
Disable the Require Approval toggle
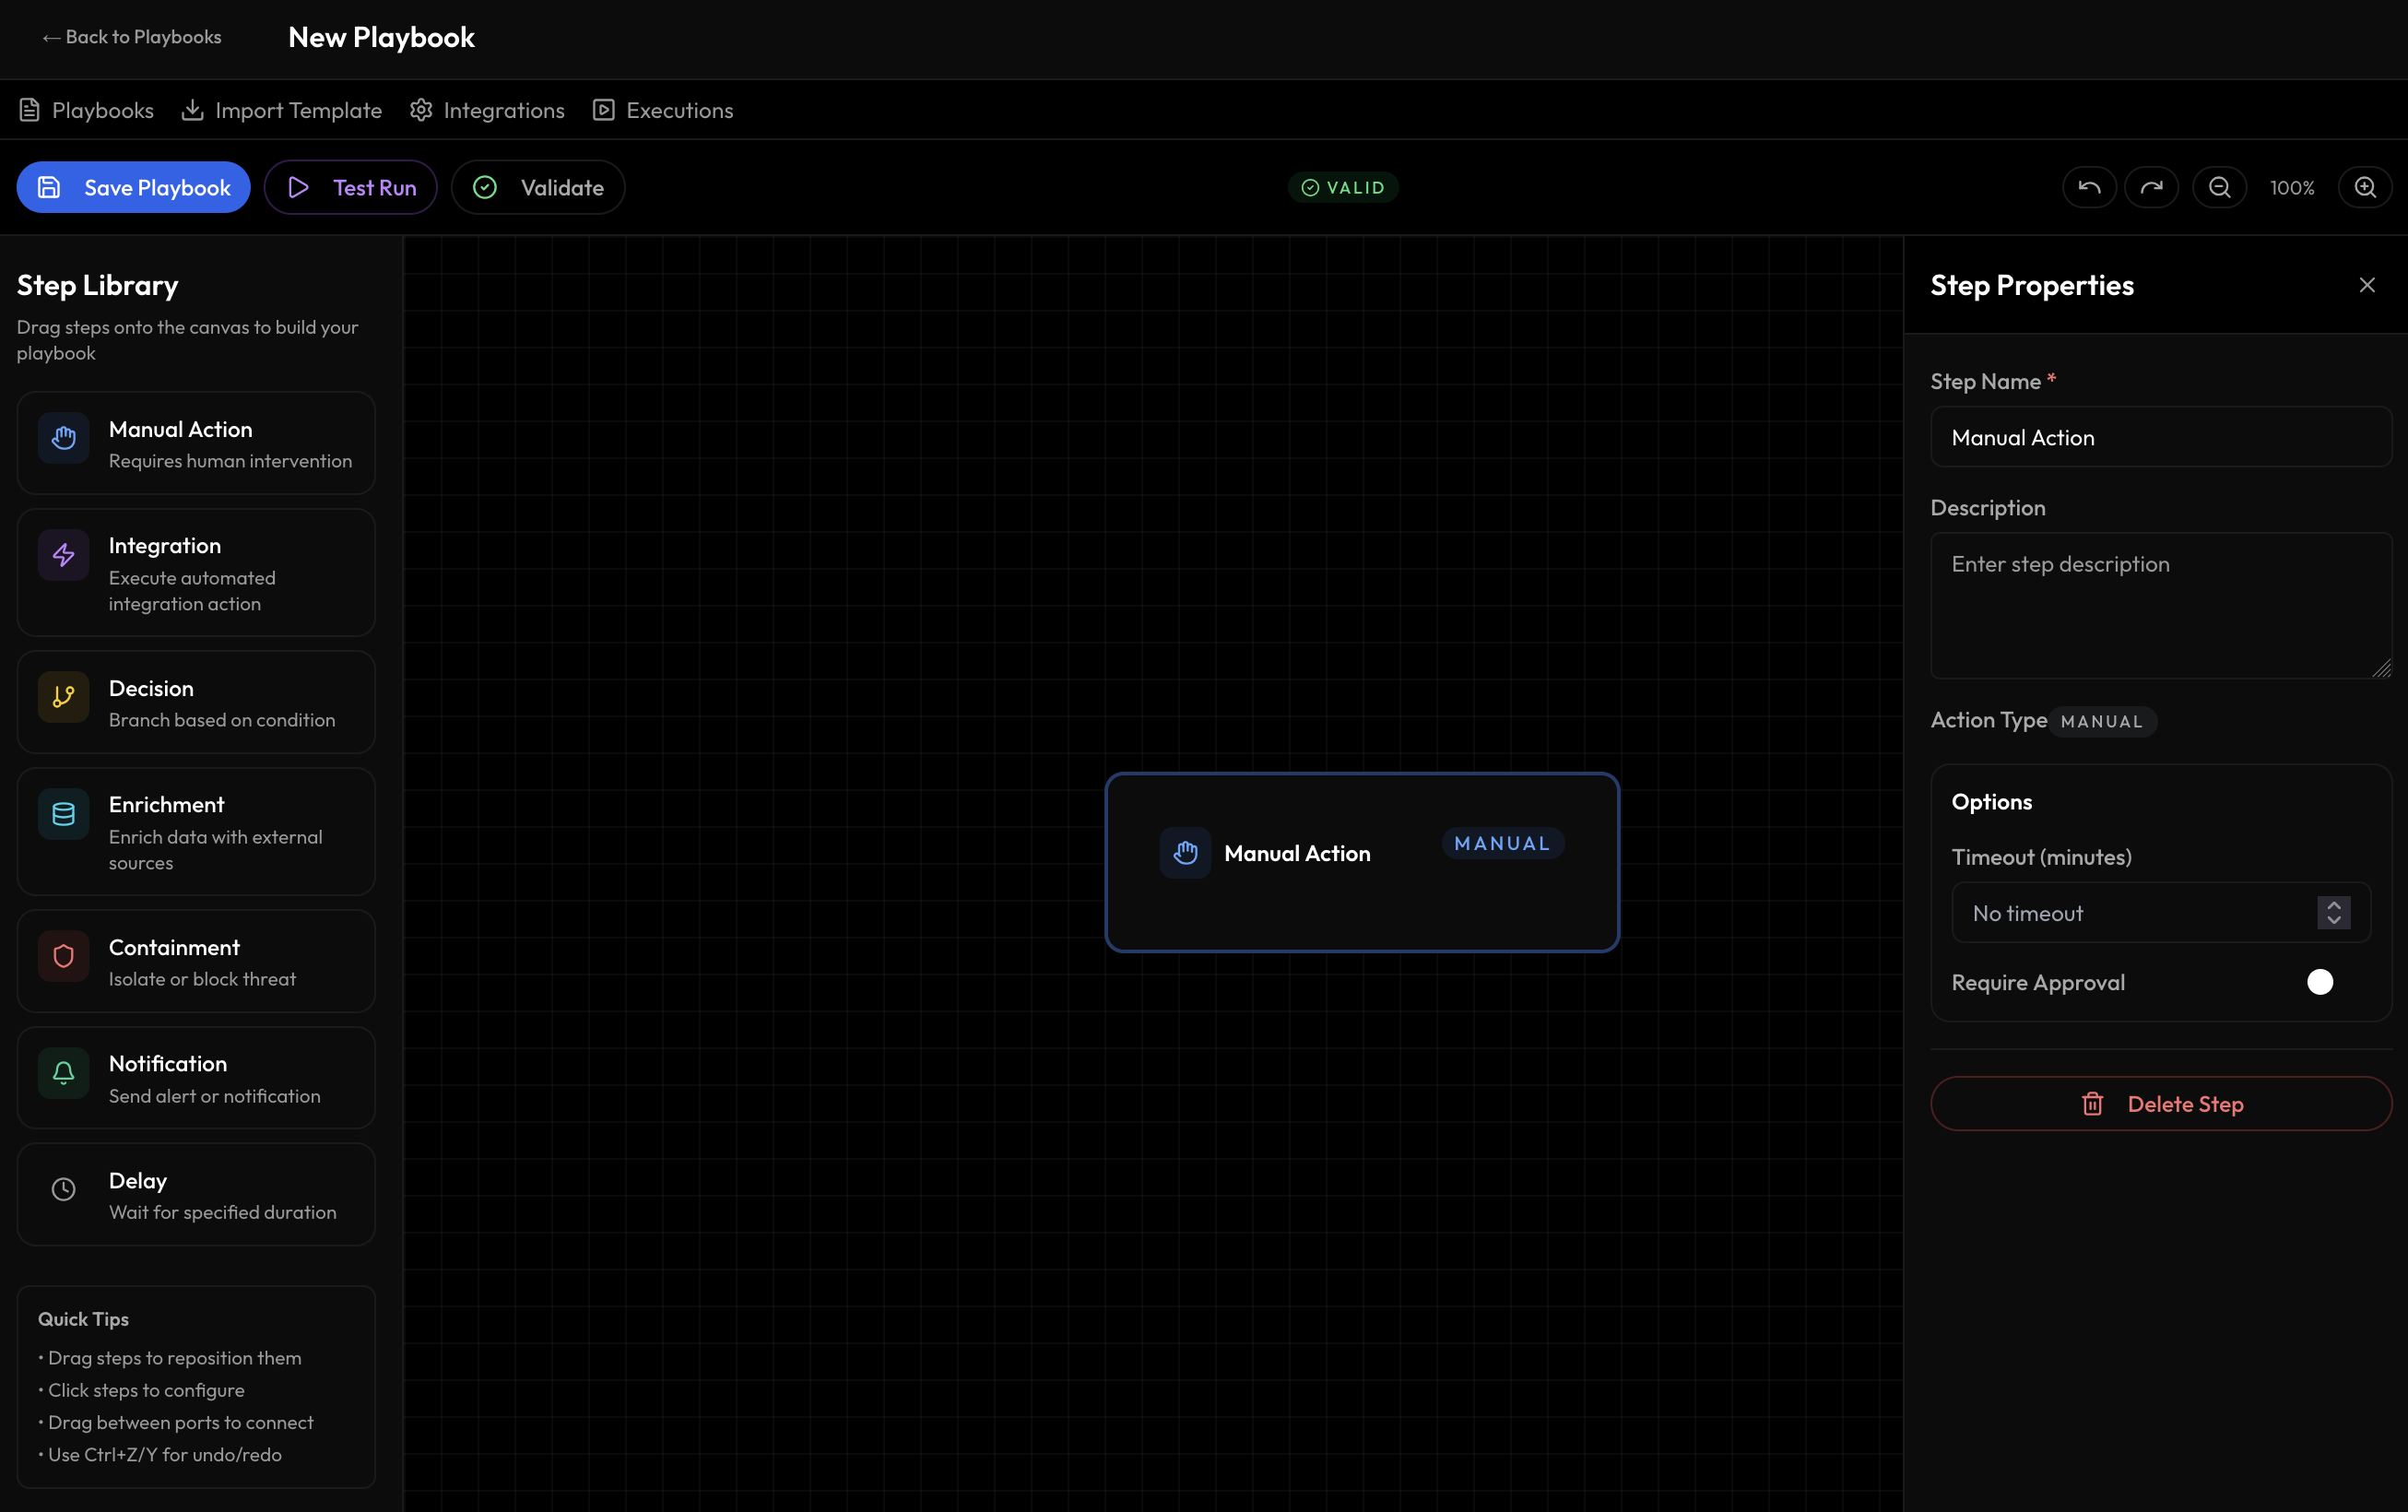pyautogui.click(x=2320, y=982)
